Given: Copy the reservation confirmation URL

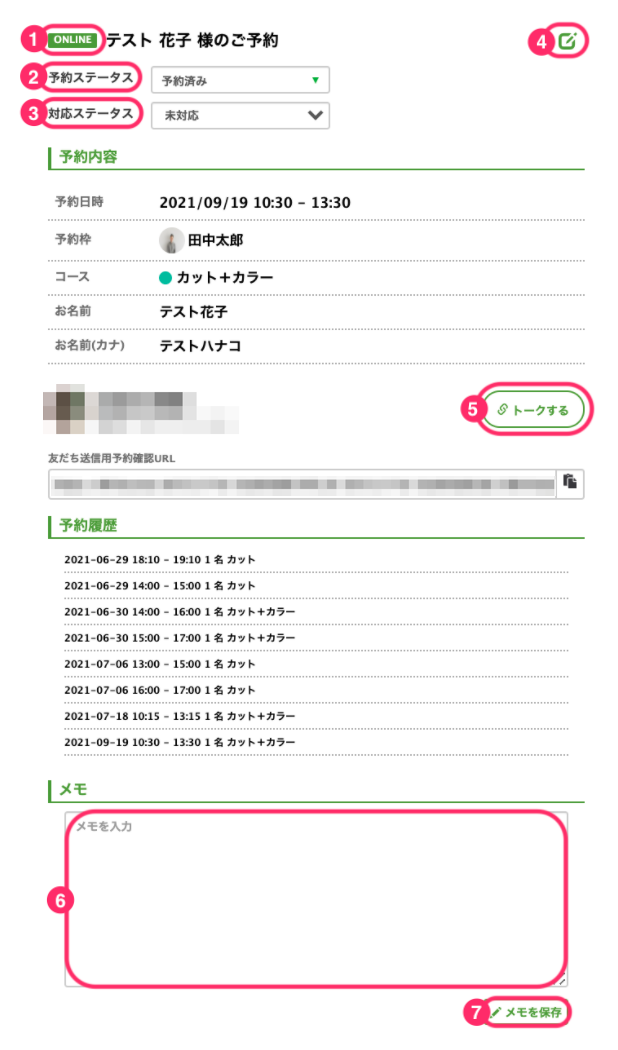Looking at the screenshot, I should [x=570, y=482].
